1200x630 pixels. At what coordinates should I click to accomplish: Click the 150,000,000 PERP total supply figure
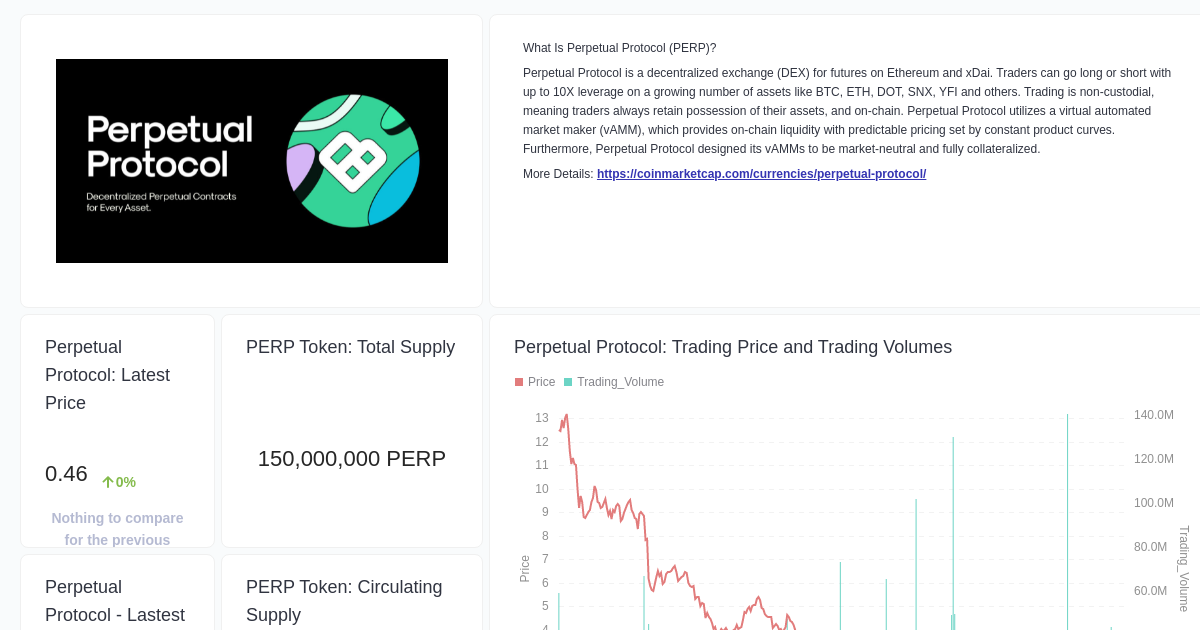tap(351, 459)
